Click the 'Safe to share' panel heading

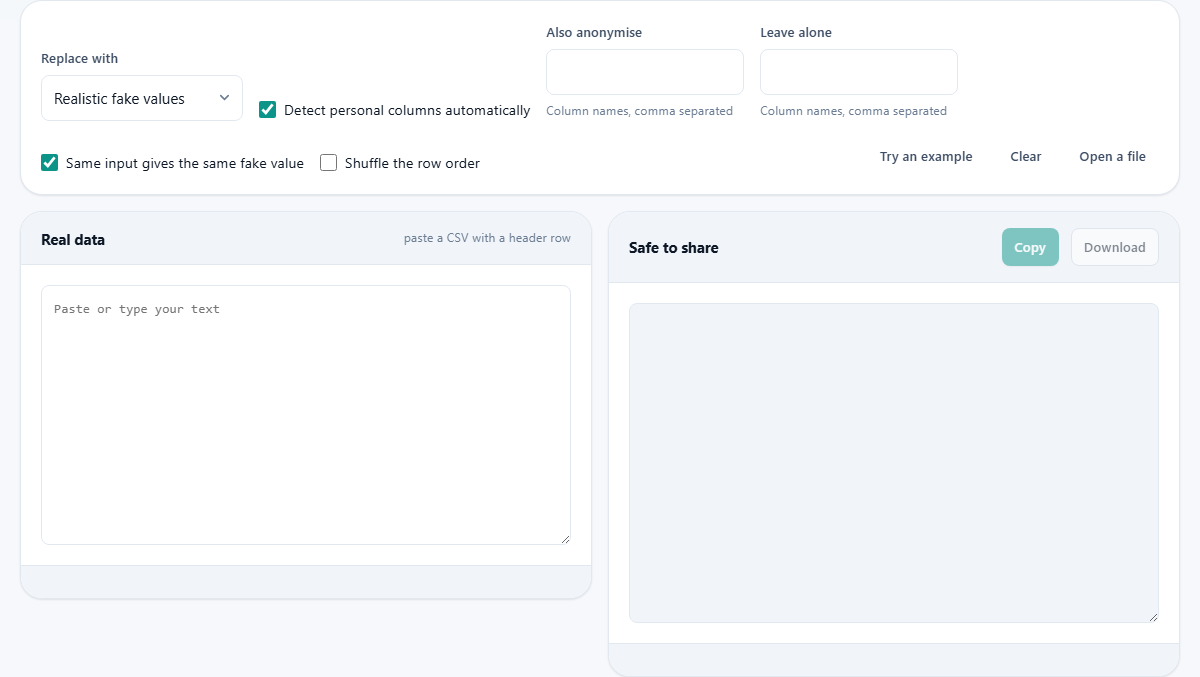pyautogui.click(x=674, y=247)
